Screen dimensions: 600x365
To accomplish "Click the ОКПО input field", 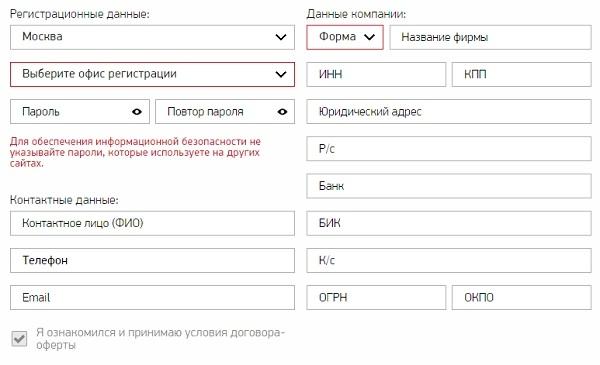I will (522, 297).
